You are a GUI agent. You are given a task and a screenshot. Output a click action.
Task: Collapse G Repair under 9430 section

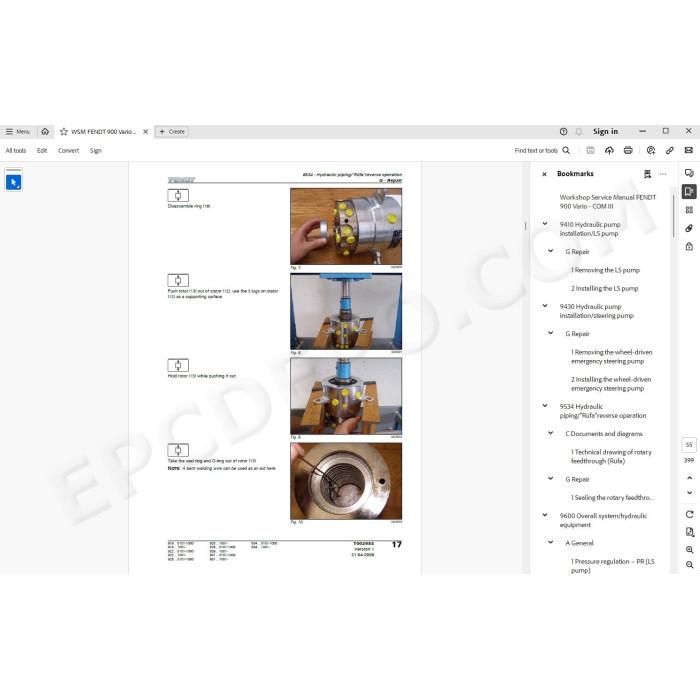(550, 333)
